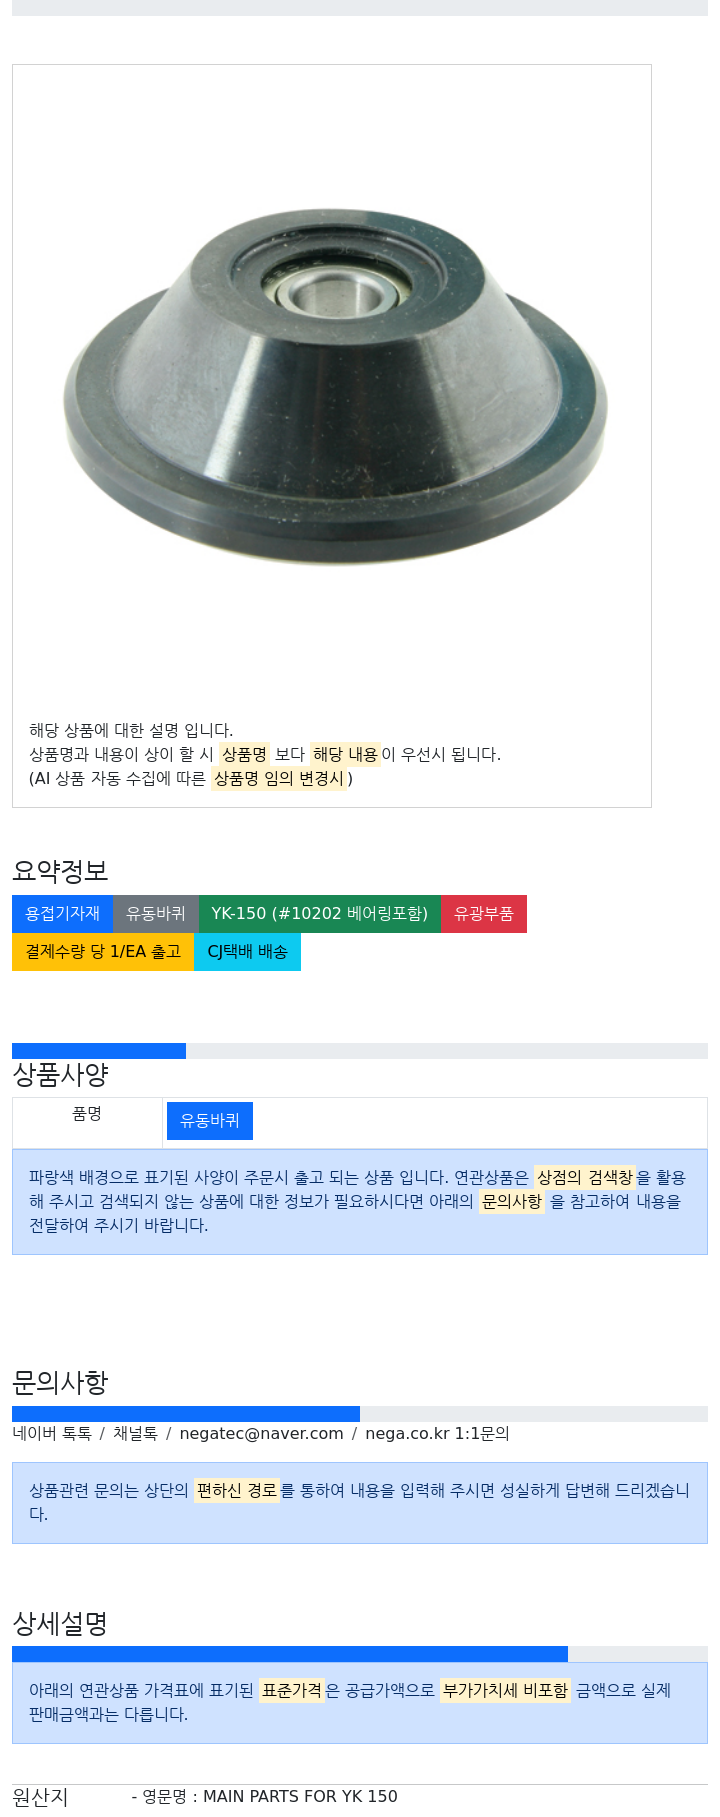Image resolution: width=720 pixels, height=1817 pixels.
Task: Open the 네이버 톡톡 contact link
Action: tap(52, 1434)
